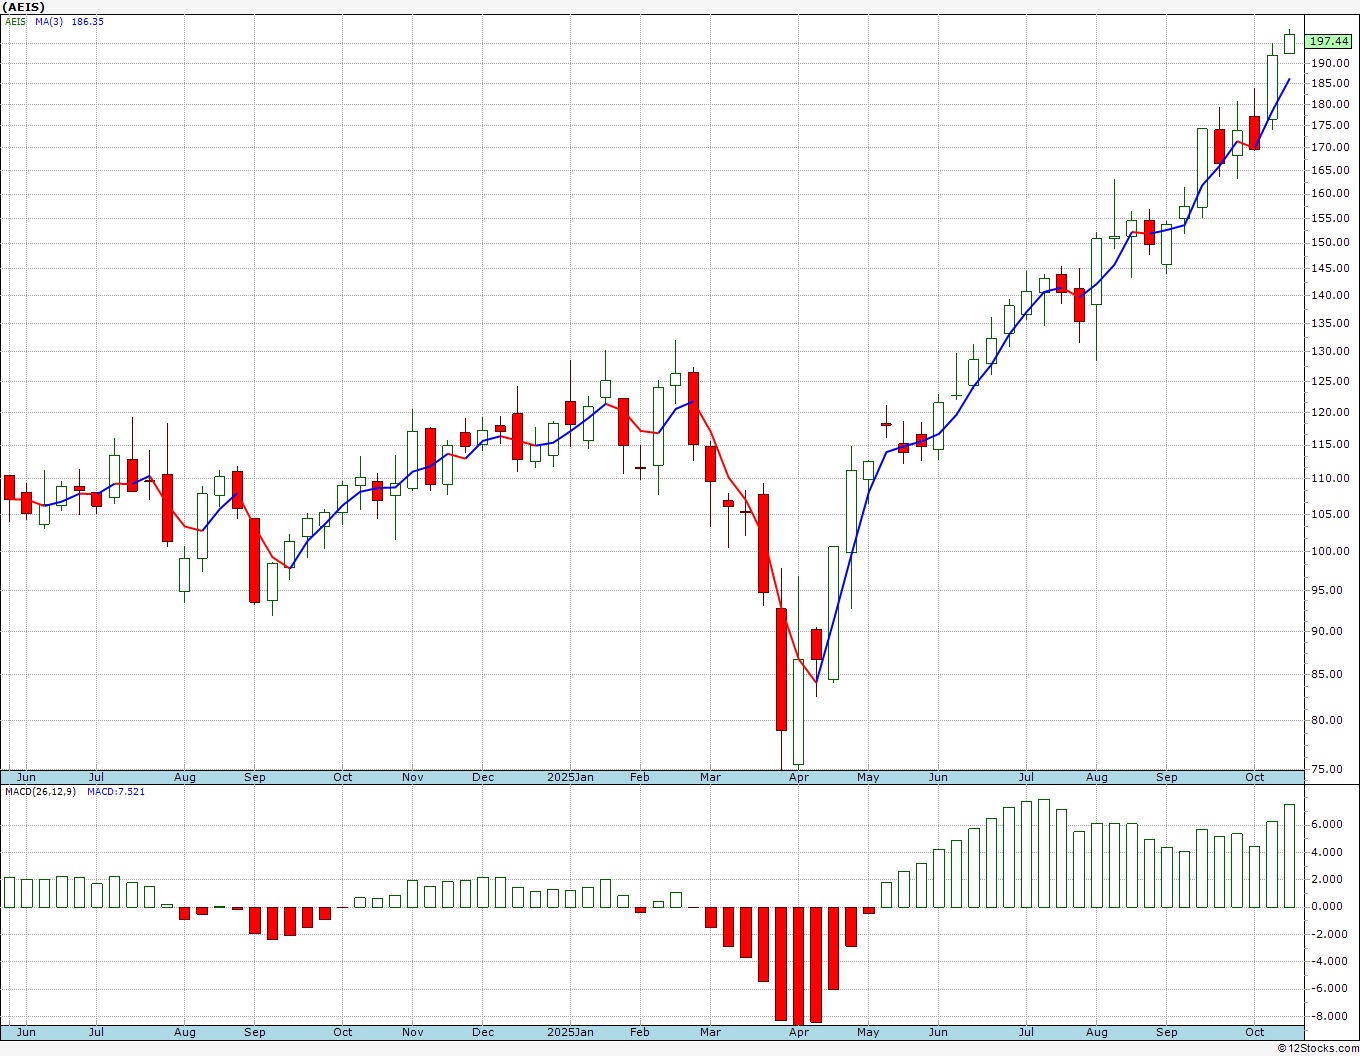Screen dimensions: 1360x1056
Task: Click the 145.00 price axis label
Action: click(x=1331, y=268)
